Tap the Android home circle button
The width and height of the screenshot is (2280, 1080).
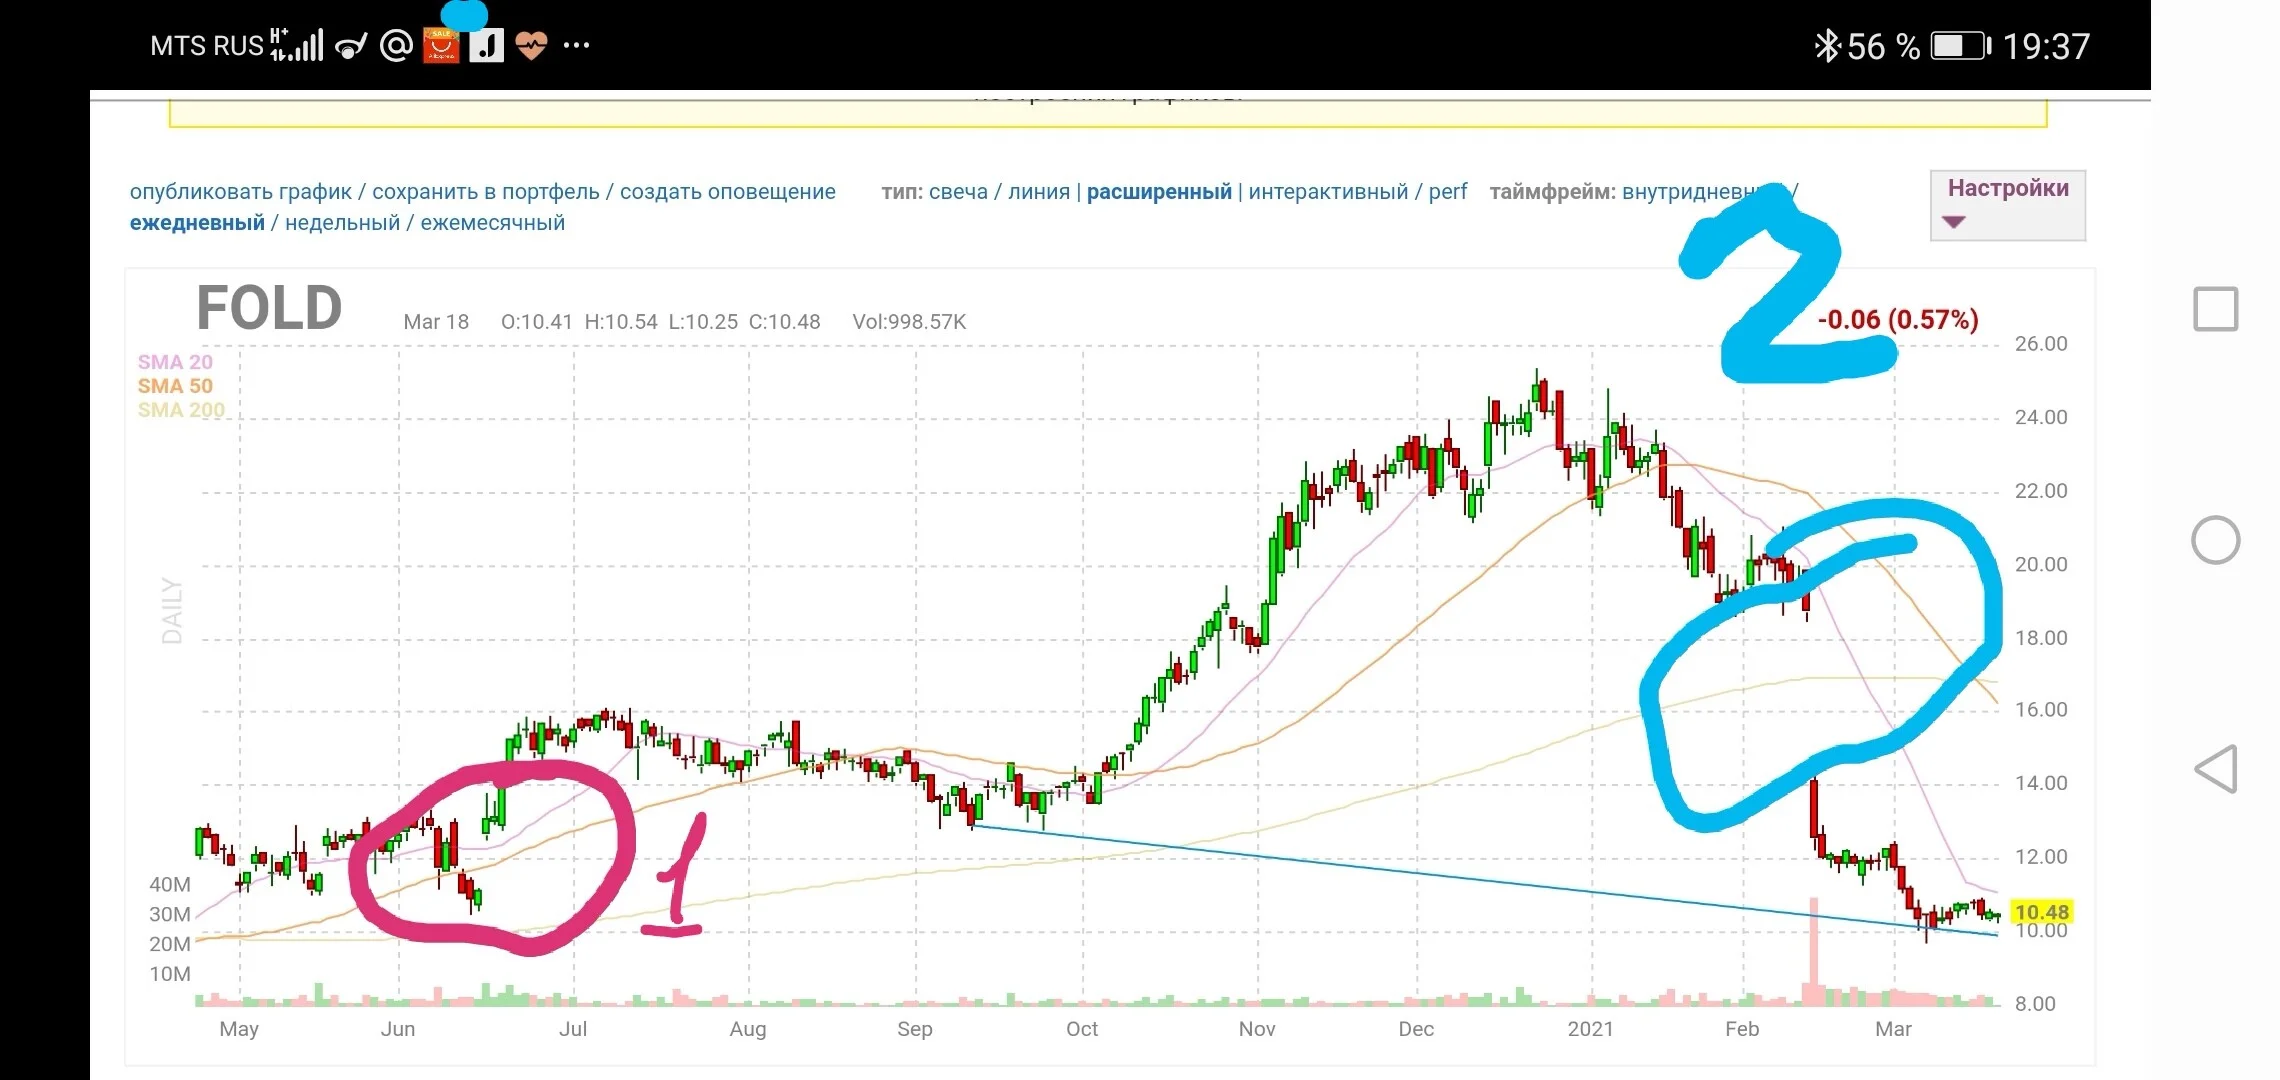click(2216, 541)
